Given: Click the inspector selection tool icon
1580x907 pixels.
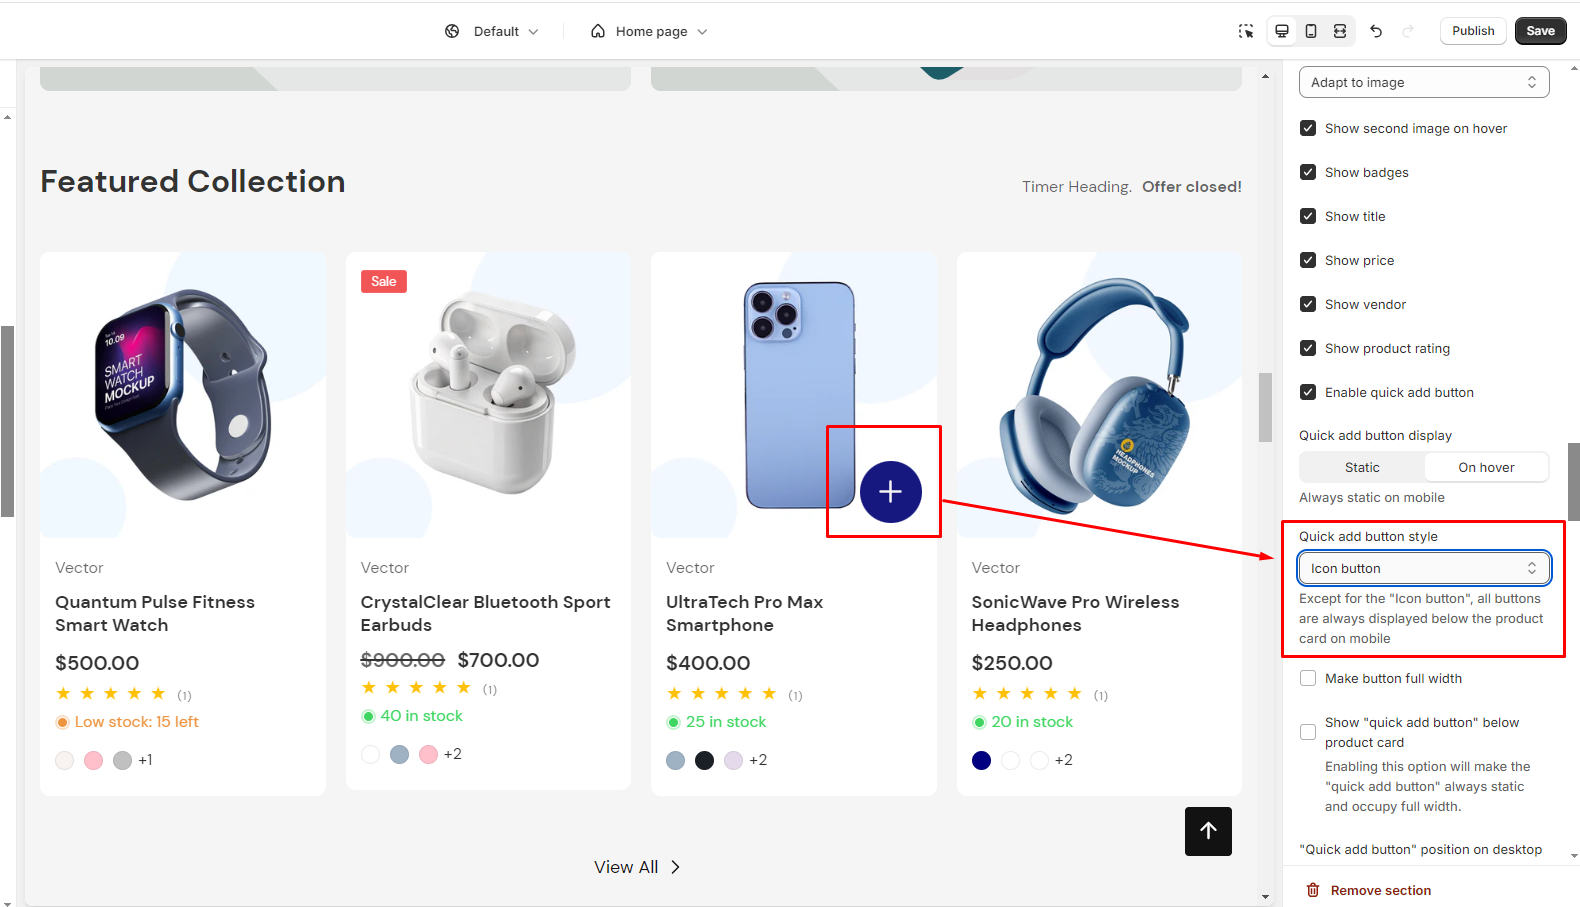Looking at the screenshot, I should (1245, 31).
